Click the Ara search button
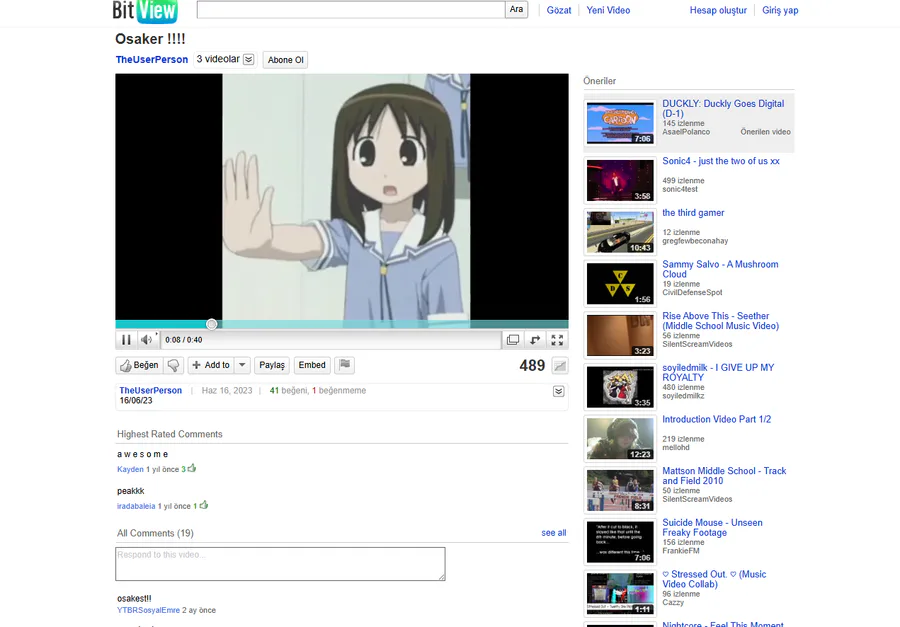Screen dimensions: 900x627 coord(517,10)
